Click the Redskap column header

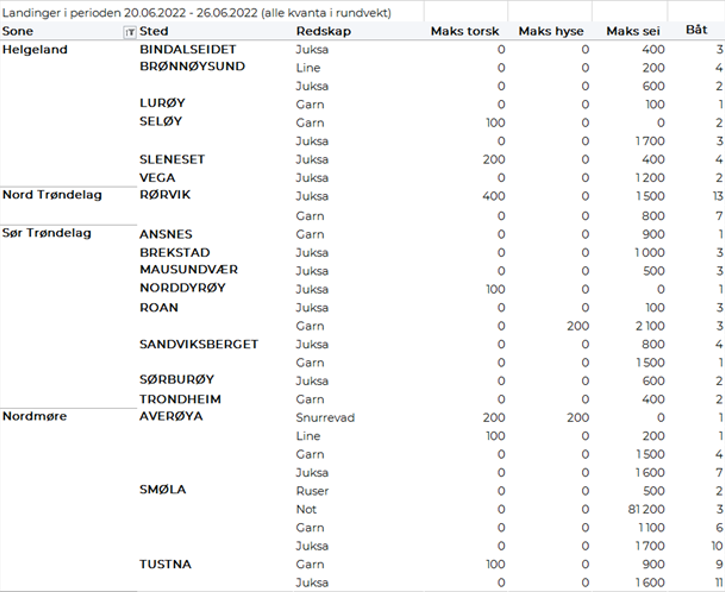point(323,32)
